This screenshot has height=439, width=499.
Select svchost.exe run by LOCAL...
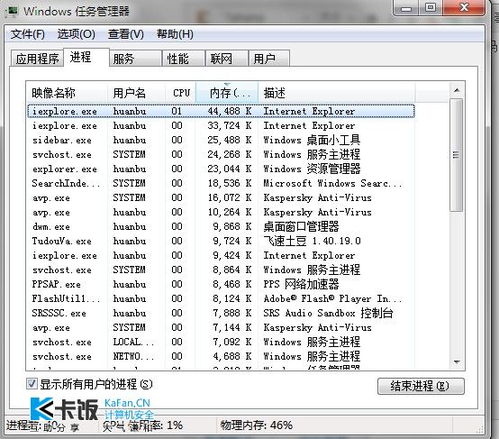(221, 342)
